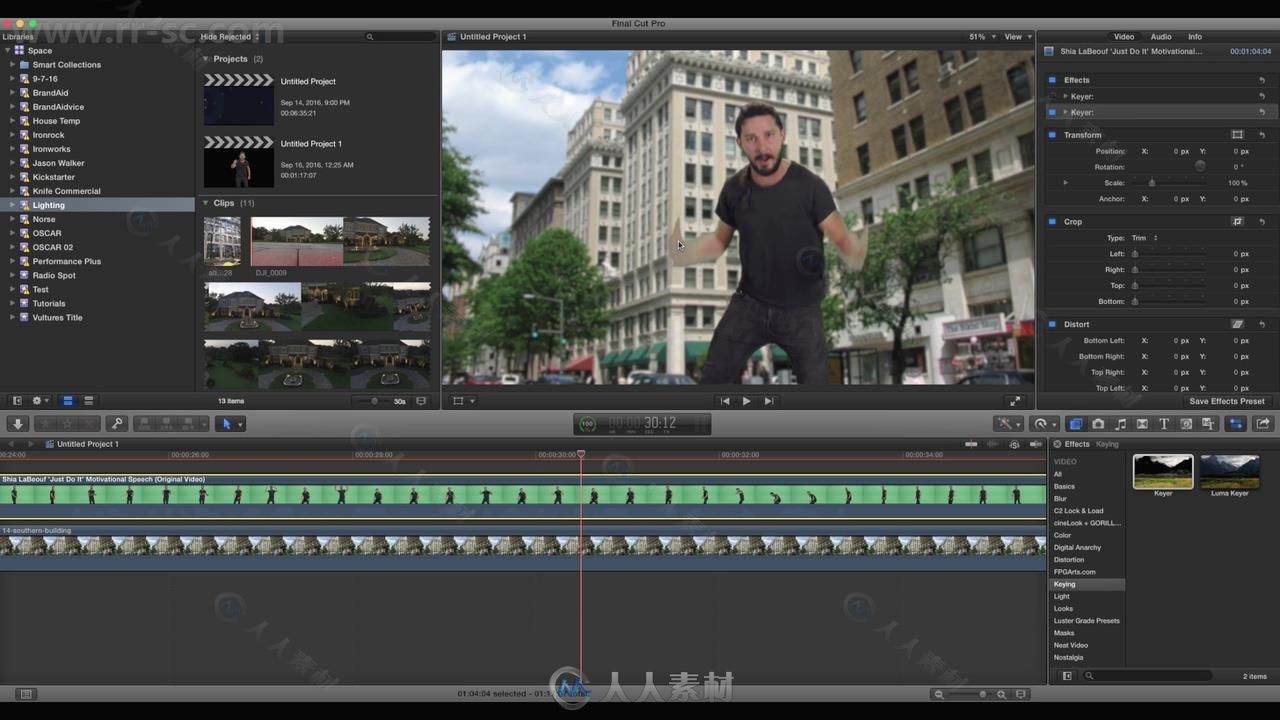Enable Crop on-screen controls icon

click(1237, 222)
